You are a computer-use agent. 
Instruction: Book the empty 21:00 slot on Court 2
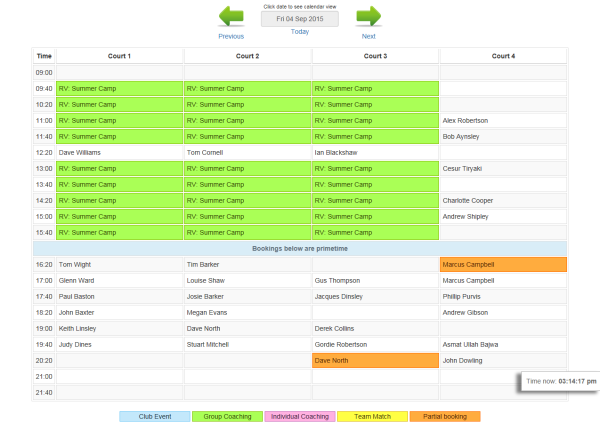pyautogui.click(x=247, y=377)
